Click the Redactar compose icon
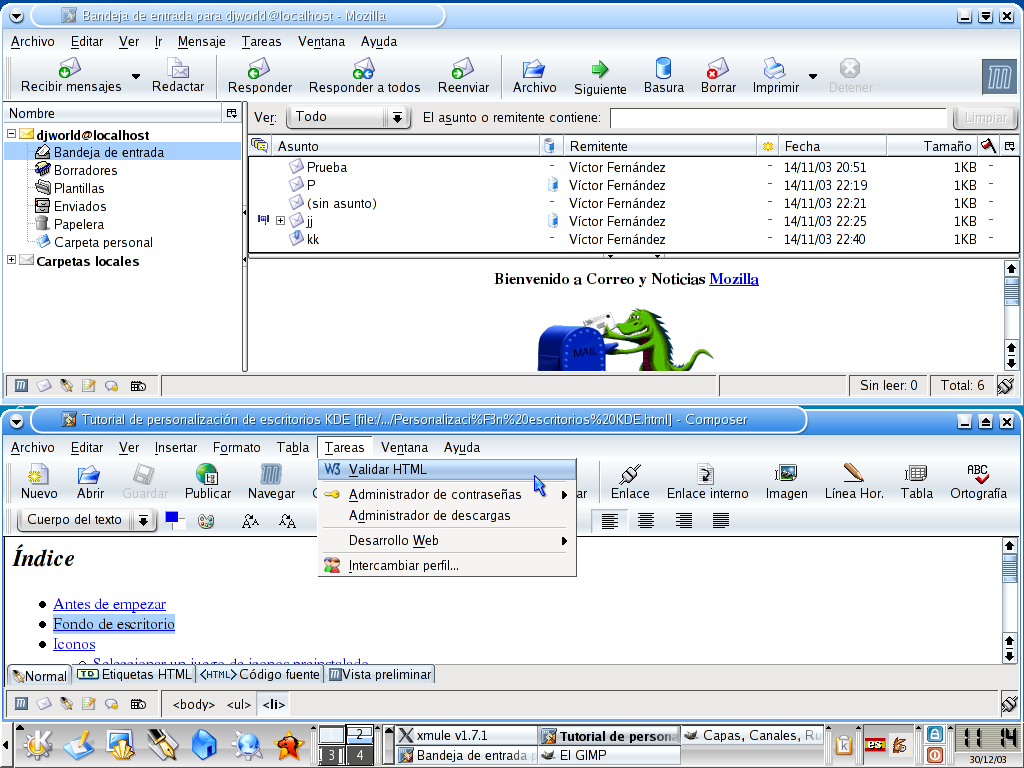Screen dimensions: 1024x768 178,76
